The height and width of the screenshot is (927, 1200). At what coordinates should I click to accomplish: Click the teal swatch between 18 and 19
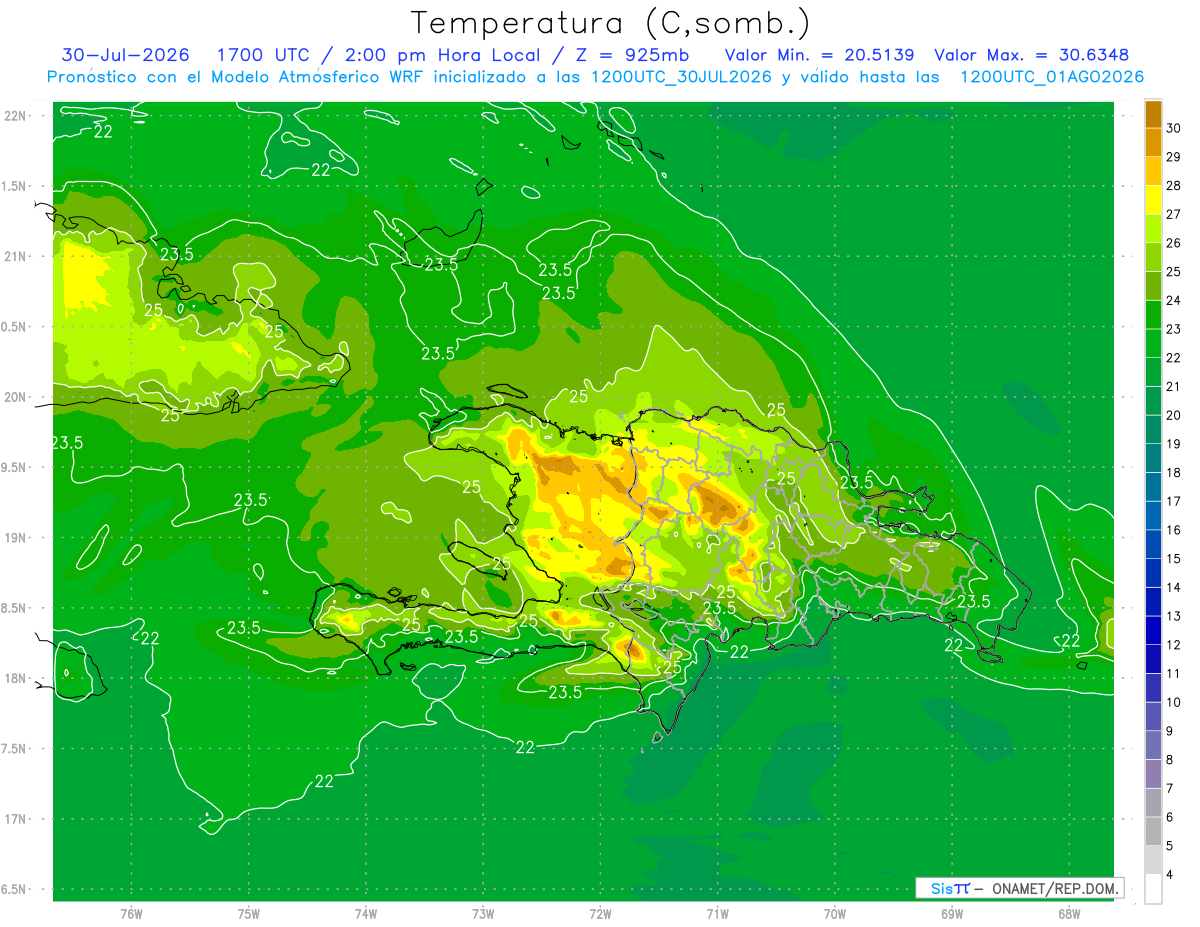[x=1153, y=458]
